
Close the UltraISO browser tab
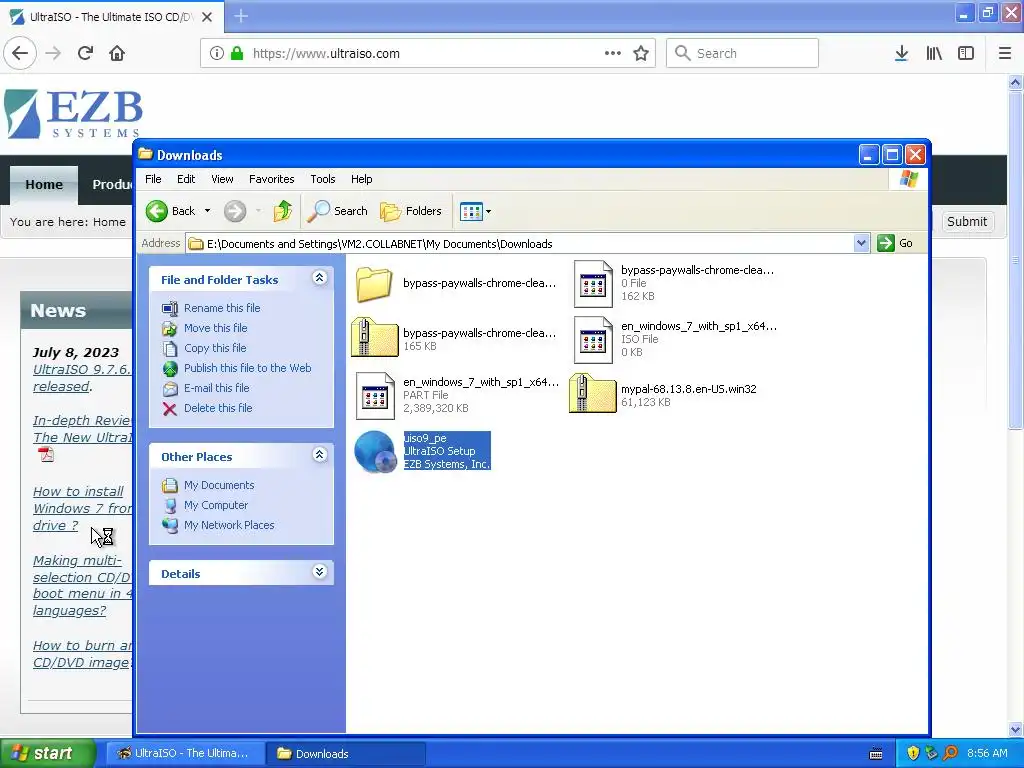point(207,17)
